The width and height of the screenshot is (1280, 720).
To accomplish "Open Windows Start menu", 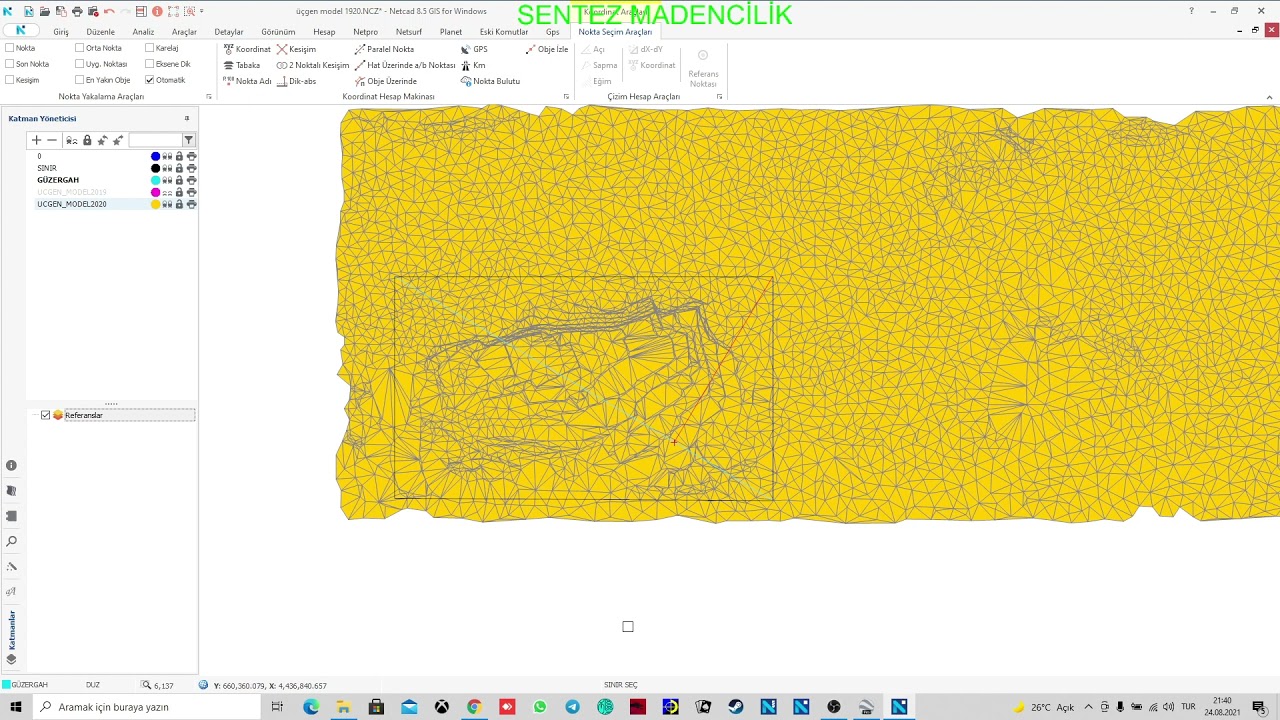I will tap(16, 707).
